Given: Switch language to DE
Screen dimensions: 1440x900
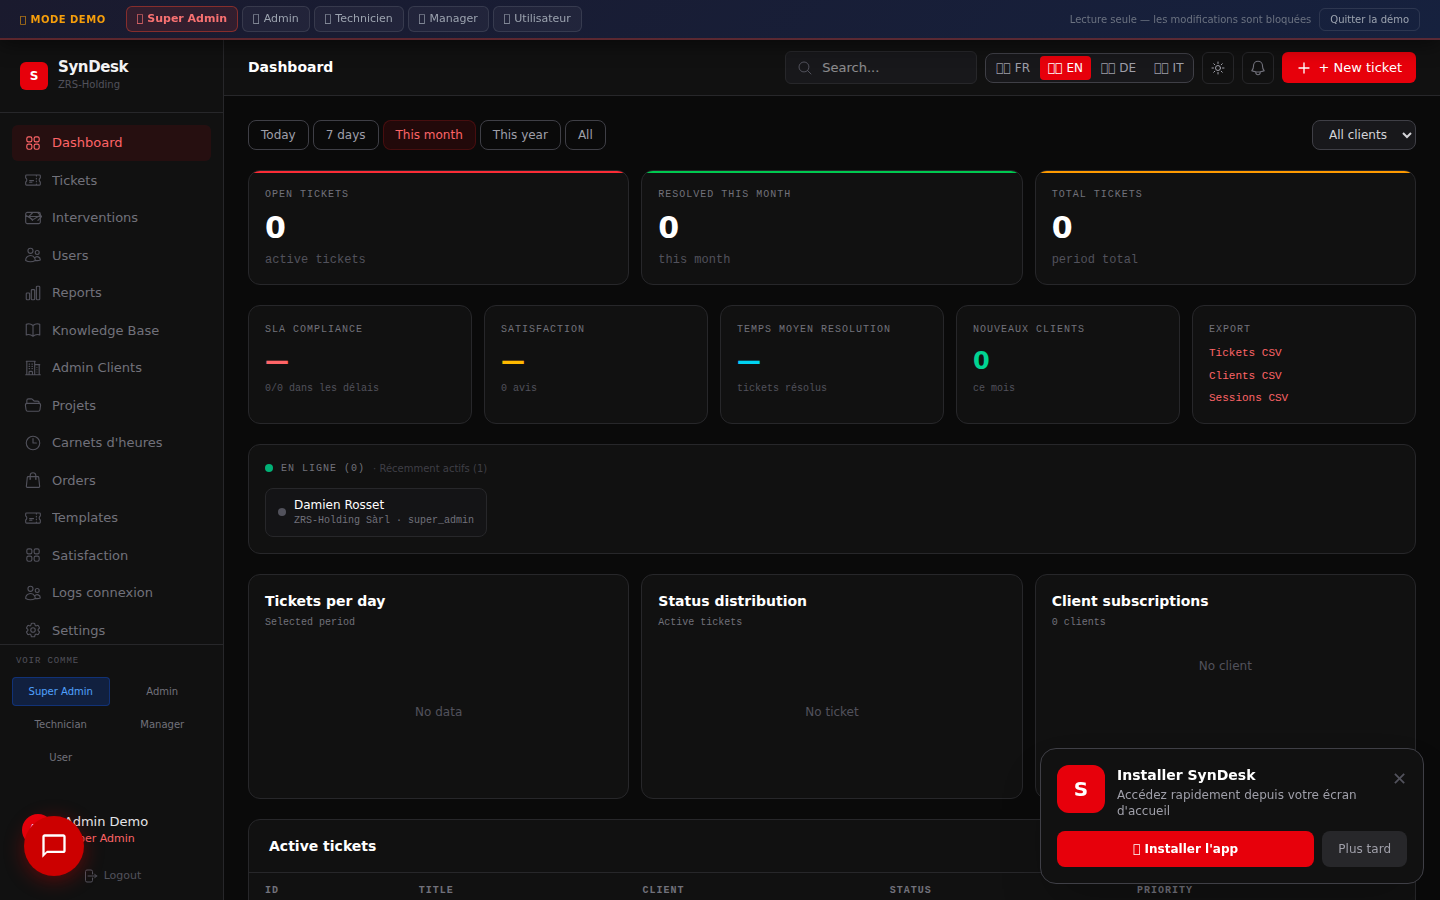Looking at the screenshot, I should (x=1118, y=68).
